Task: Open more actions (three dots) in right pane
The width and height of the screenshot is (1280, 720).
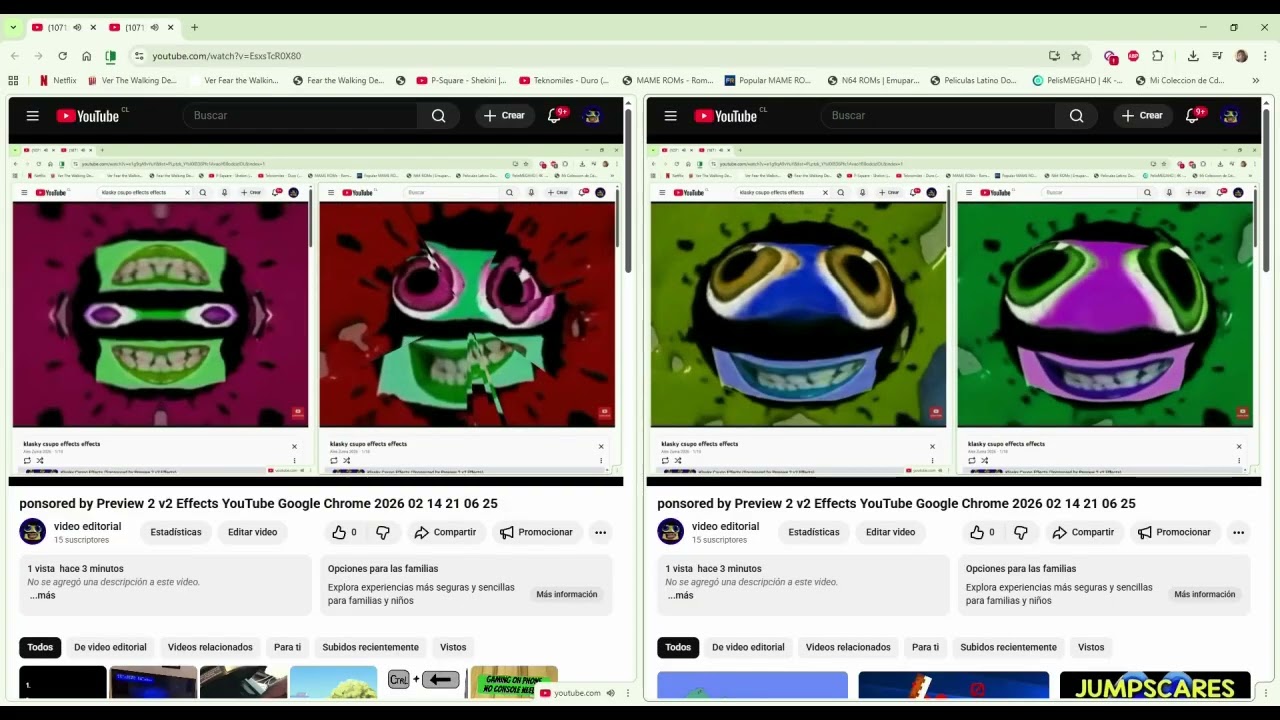Action: 1238,532
